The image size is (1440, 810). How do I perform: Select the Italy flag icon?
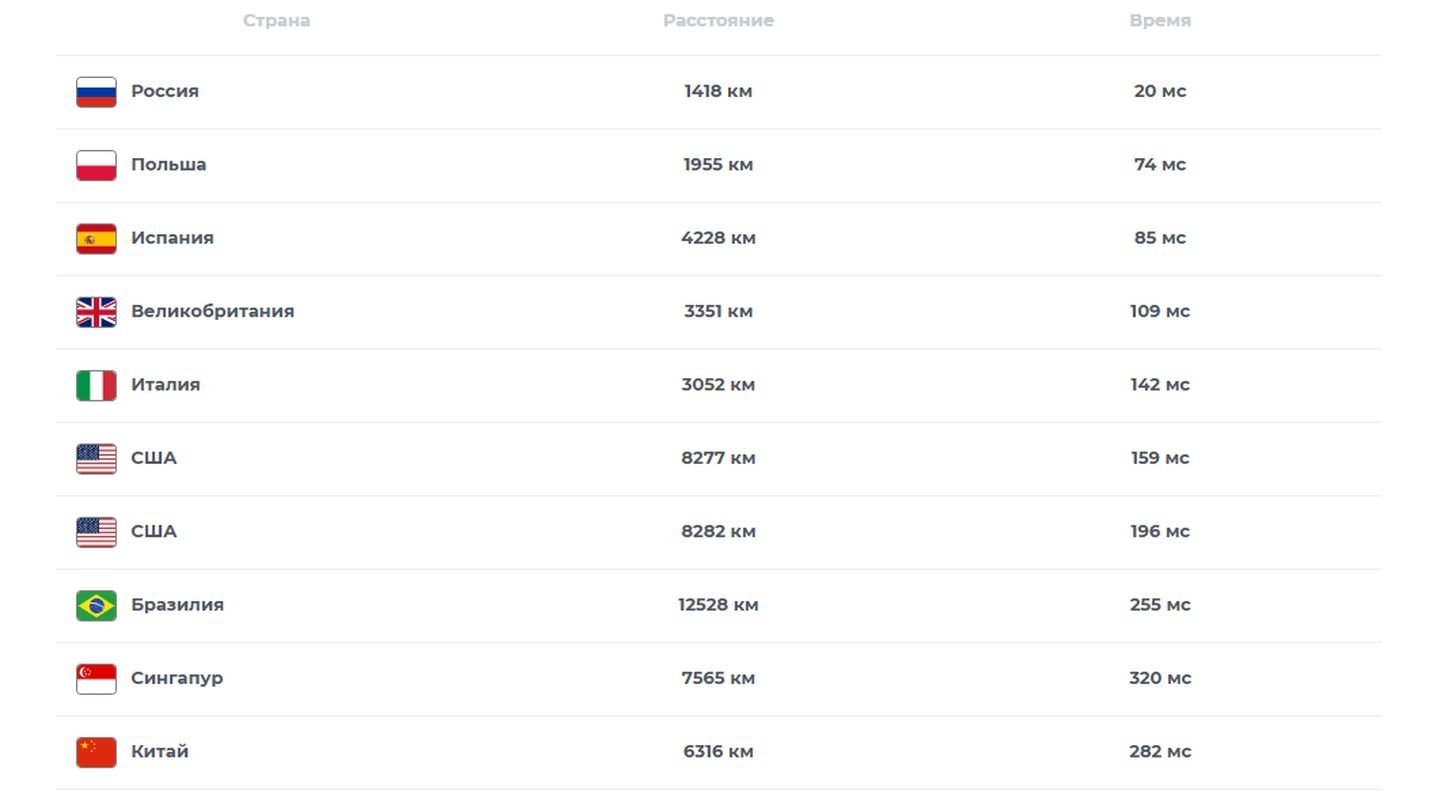[x=96, y=385]
